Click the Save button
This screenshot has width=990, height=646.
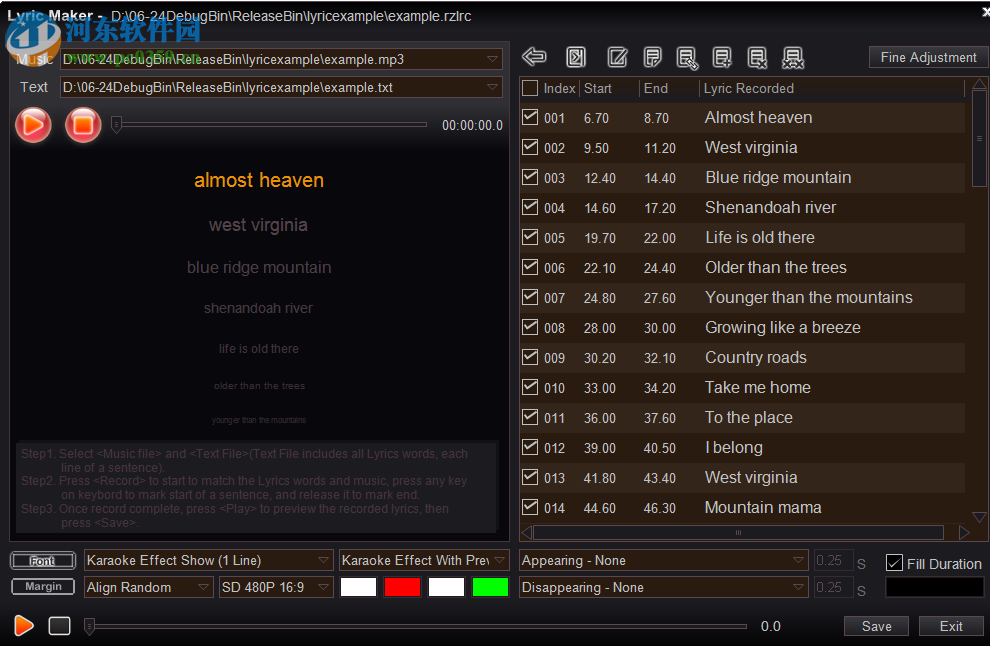point(876,626)
